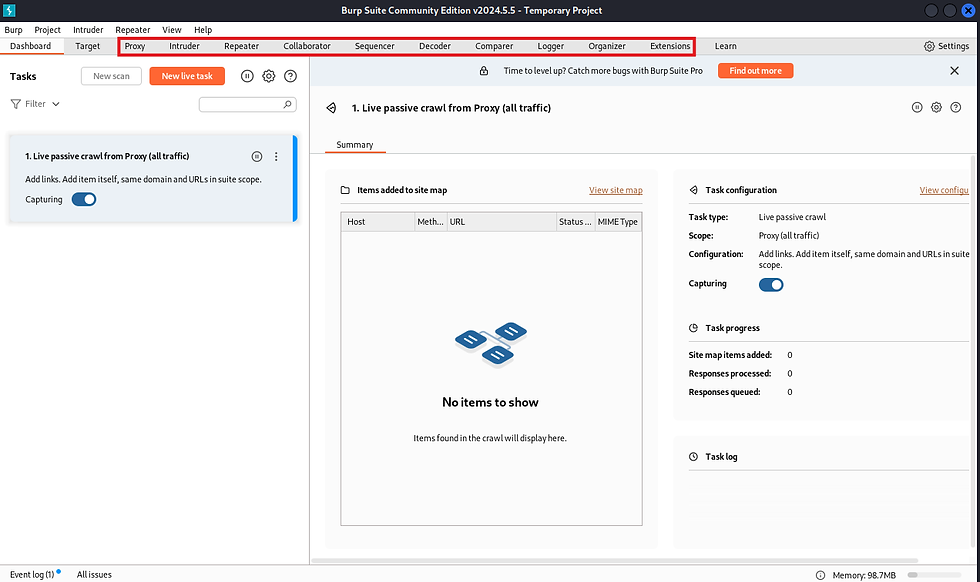Click the crawl icon beside task title
Screen dimensions: 980x582
[x=331, y=108]
